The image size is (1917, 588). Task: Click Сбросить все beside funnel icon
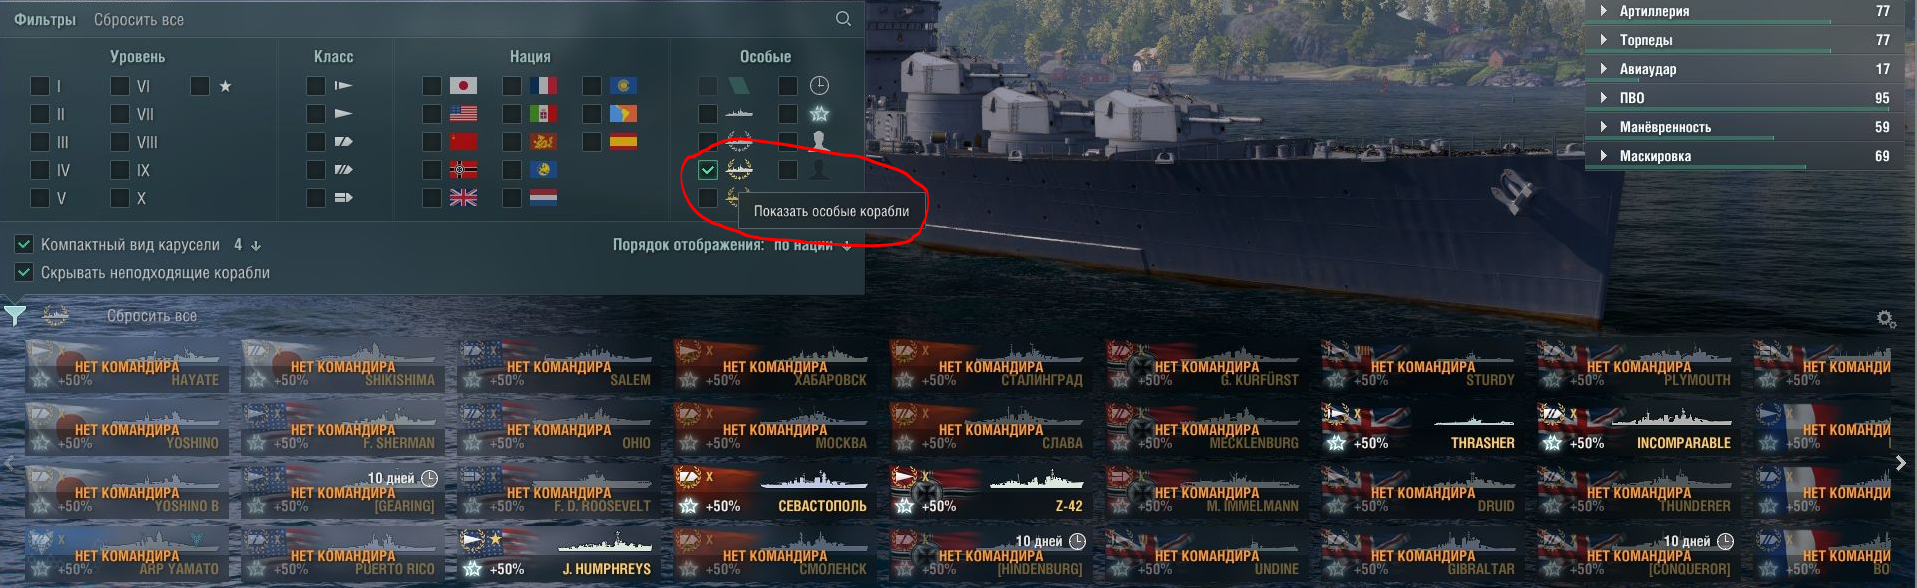(x=152, y=316)
